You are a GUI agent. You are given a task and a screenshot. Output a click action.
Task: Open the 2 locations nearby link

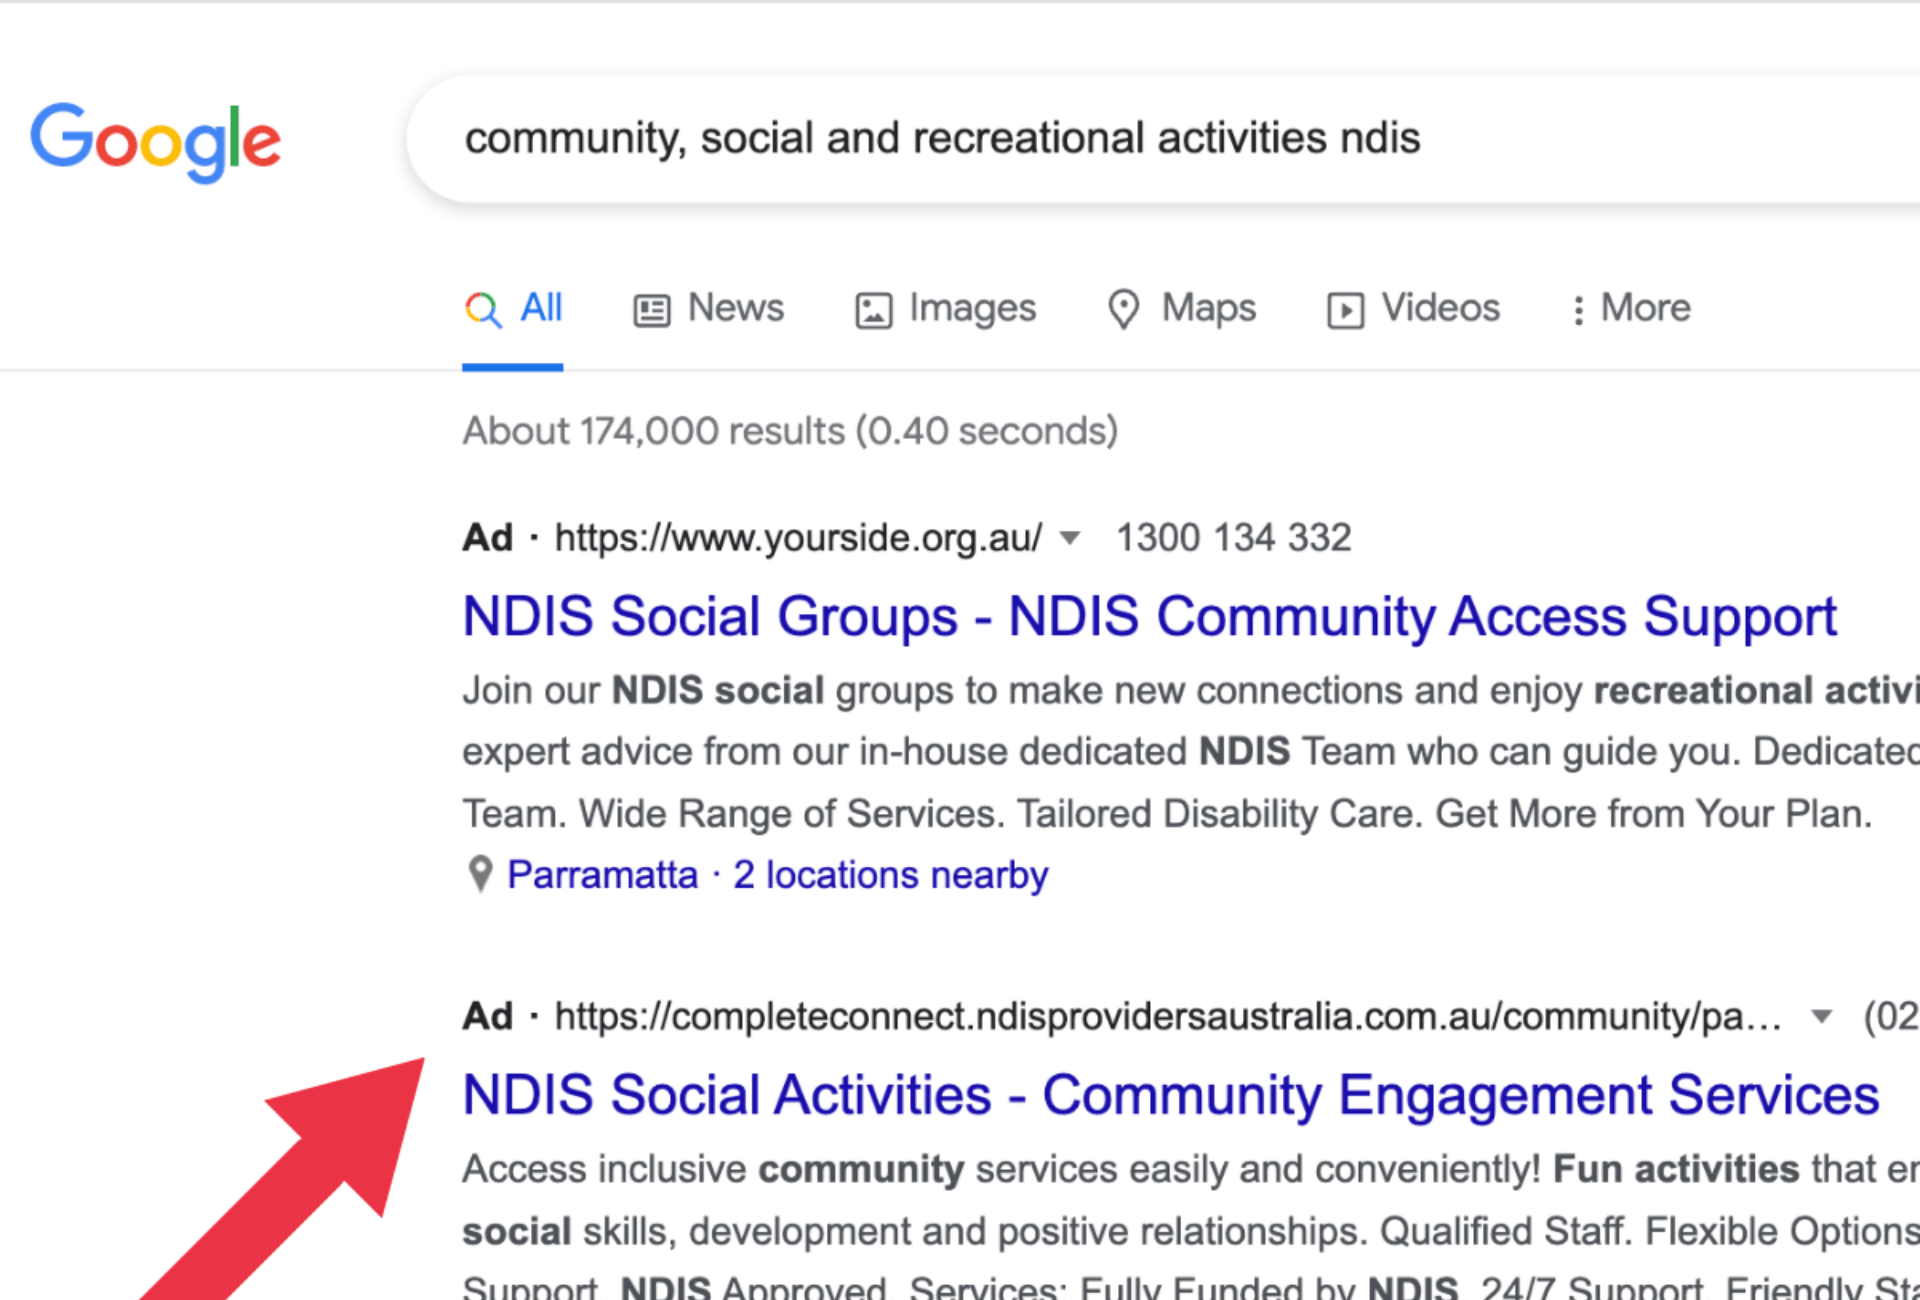coord(890,875)
